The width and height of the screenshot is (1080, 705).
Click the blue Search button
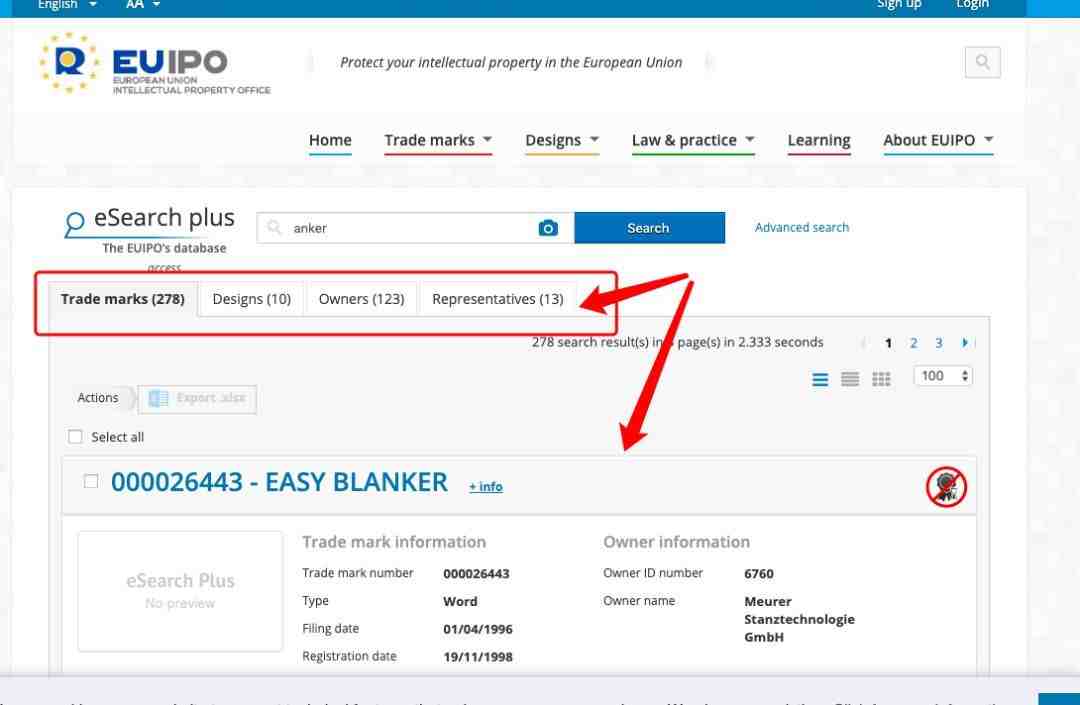tap(649, 228)
